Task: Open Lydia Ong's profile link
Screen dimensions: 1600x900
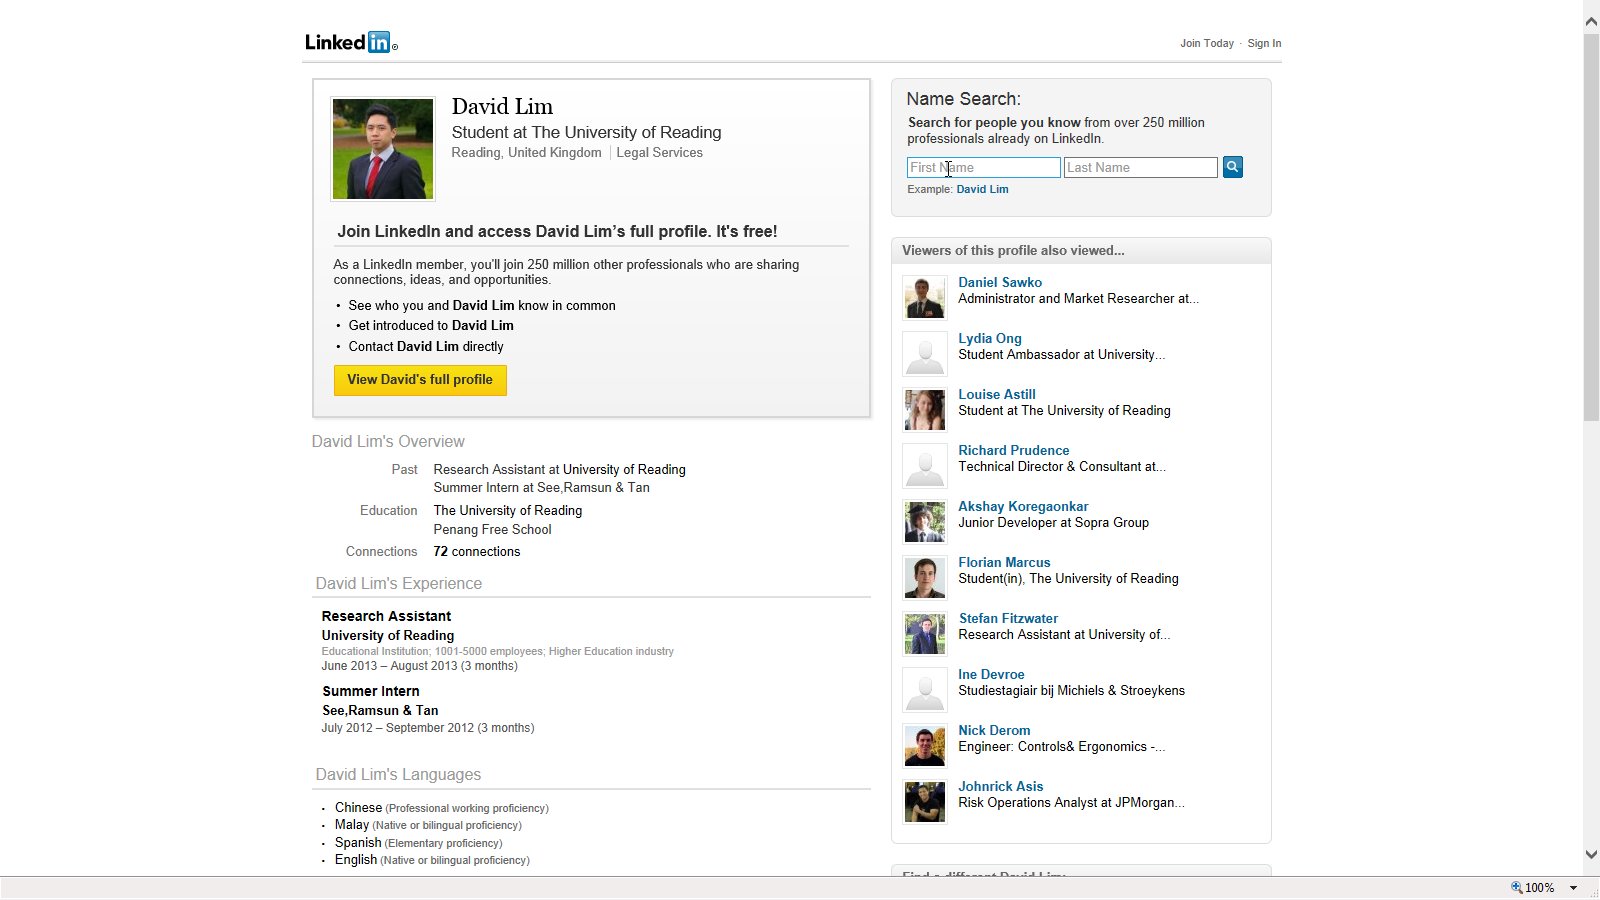Action: (x=989, y=338)
